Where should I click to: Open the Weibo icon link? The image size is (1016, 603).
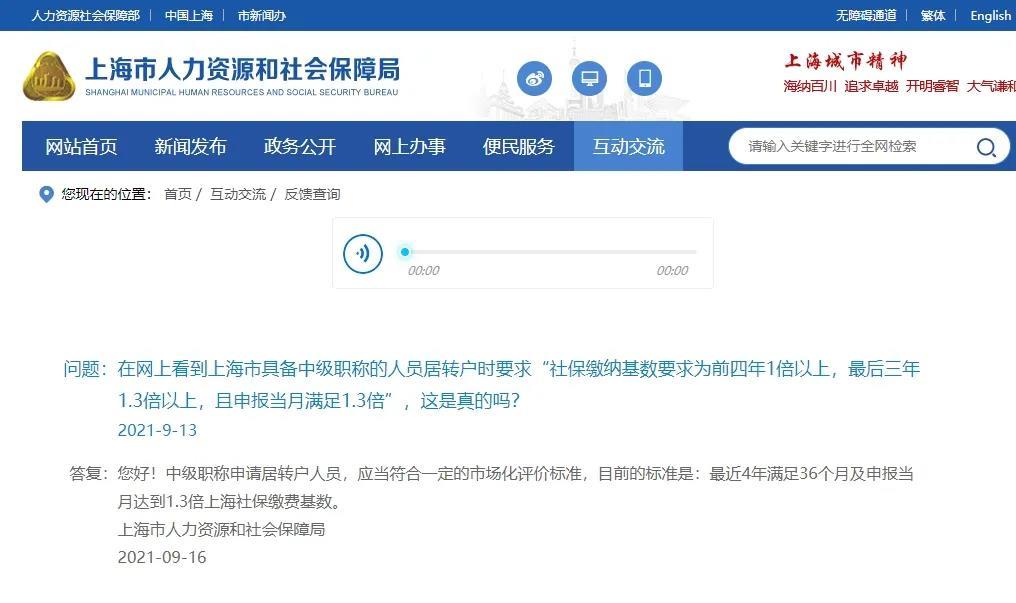(x=535, y=79)
